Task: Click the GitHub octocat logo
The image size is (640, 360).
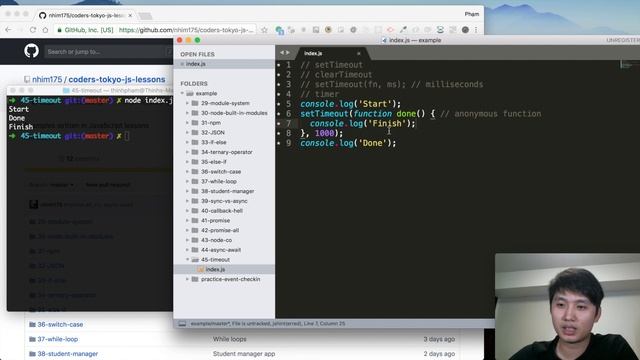Action: 31,51
